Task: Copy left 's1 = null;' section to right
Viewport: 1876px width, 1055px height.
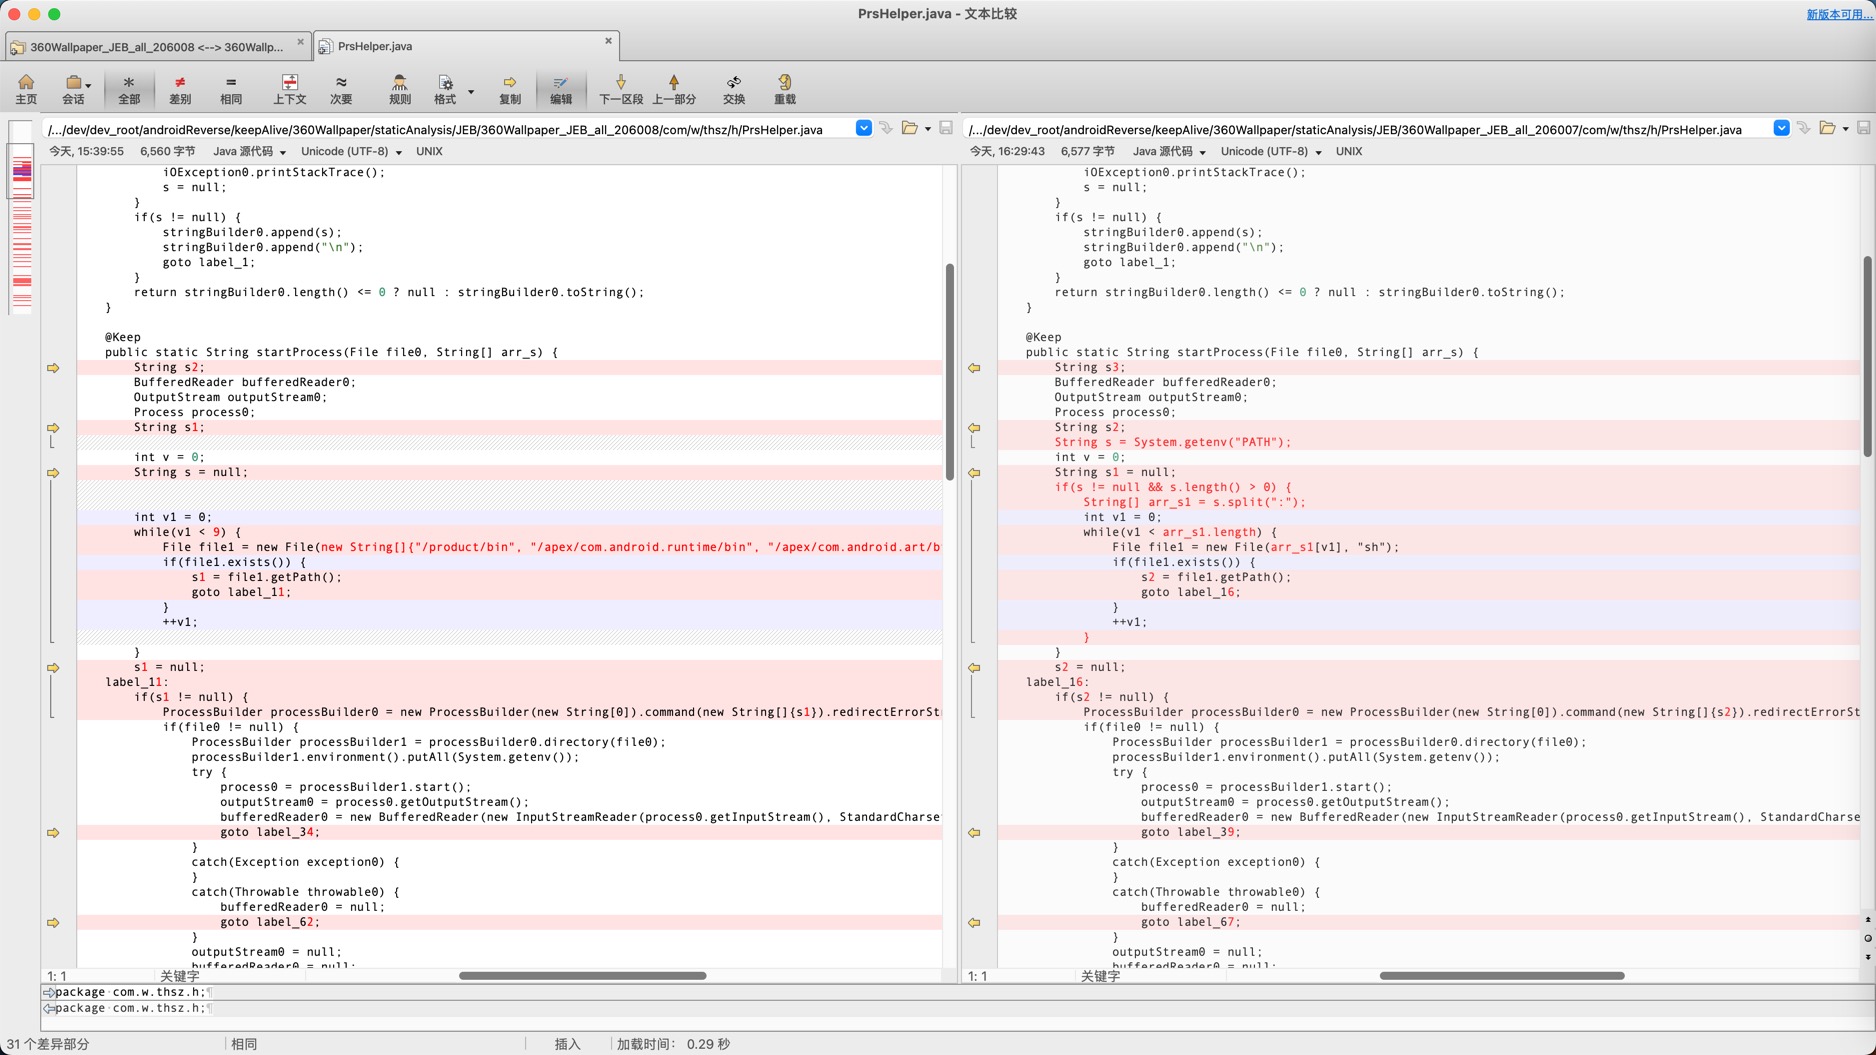Action: (53, 668)
